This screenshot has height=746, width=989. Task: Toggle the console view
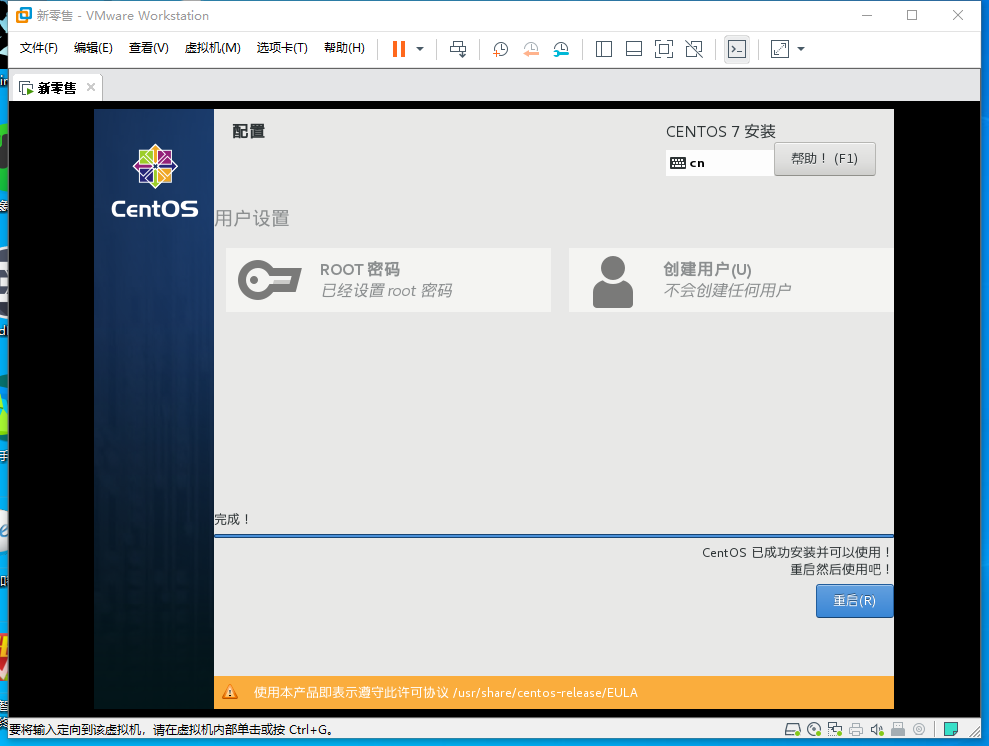737,48
